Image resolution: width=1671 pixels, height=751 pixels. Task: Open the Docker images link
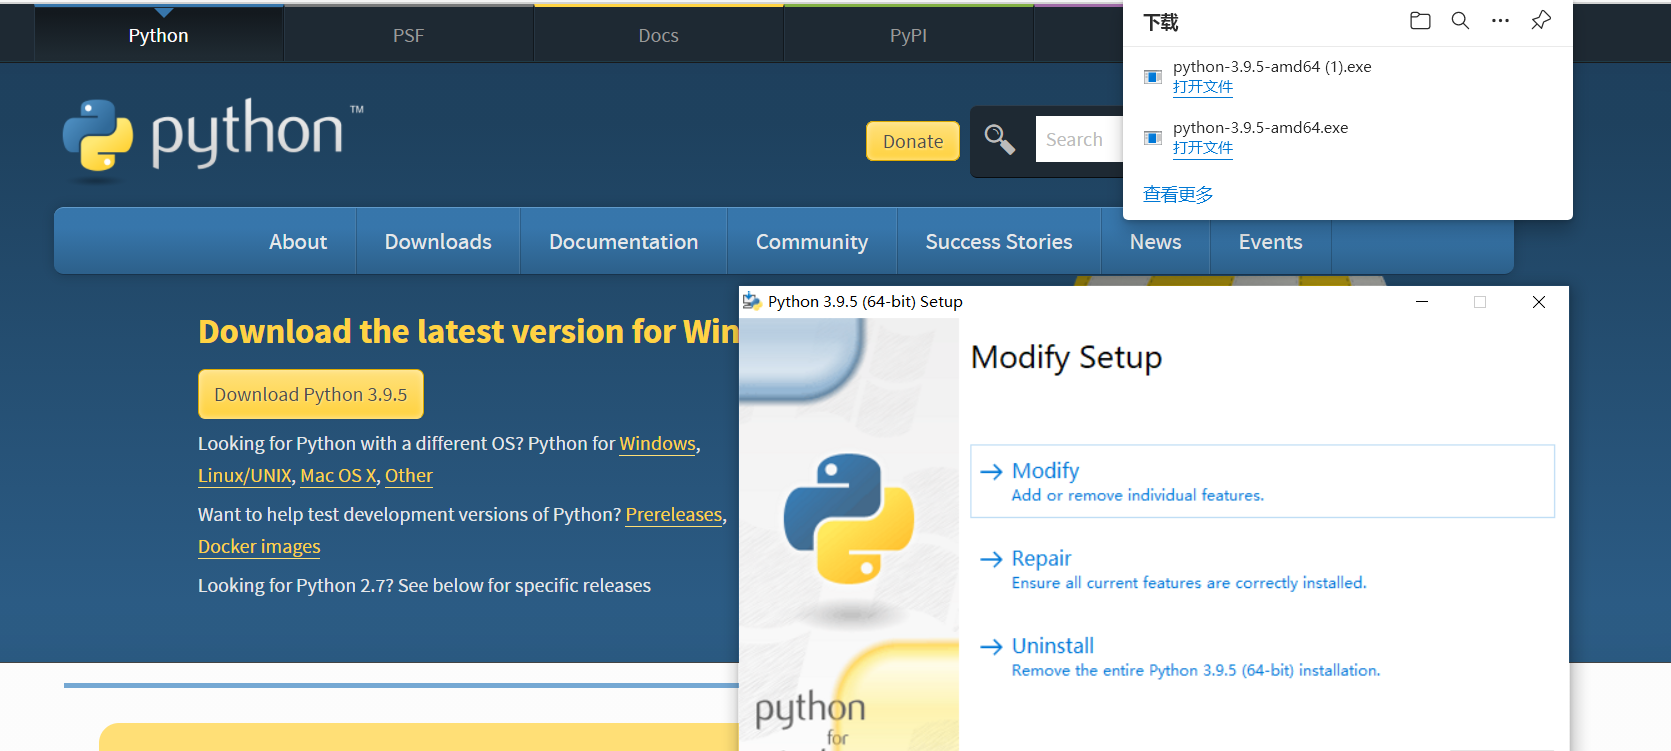[259, 546]
